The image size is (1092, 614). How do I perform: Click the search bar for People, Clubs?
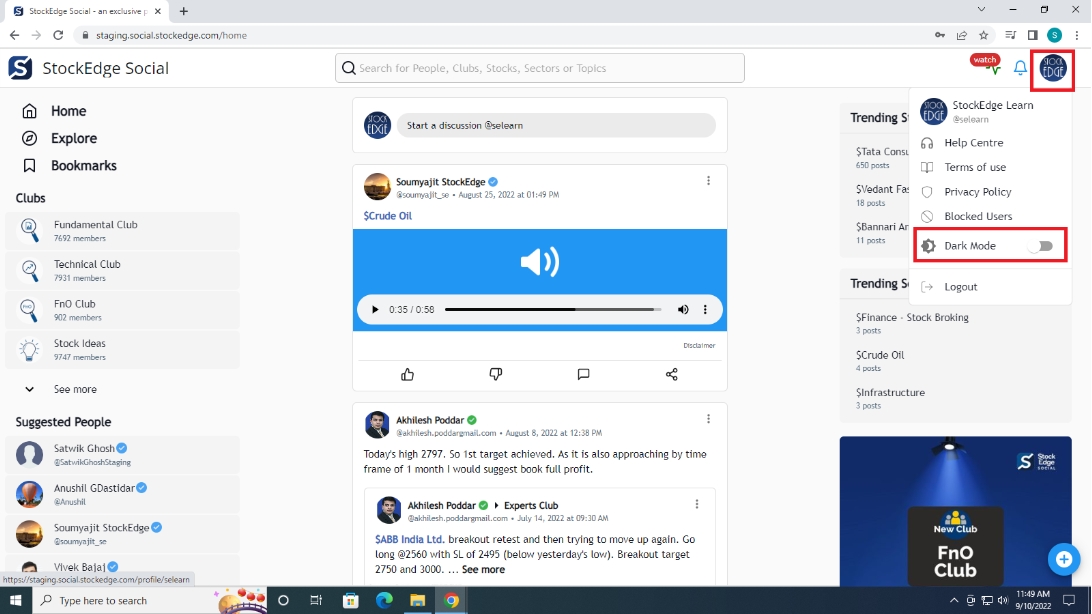(x=540, y=68)
